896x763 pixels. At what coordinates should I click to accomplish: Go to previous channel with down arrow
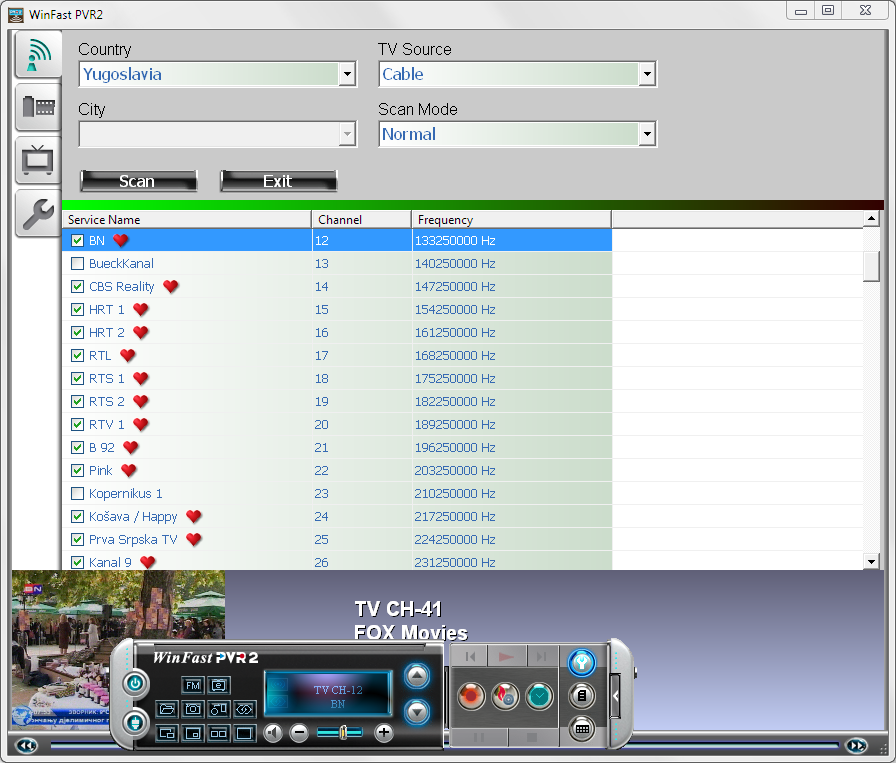point(417,712)
